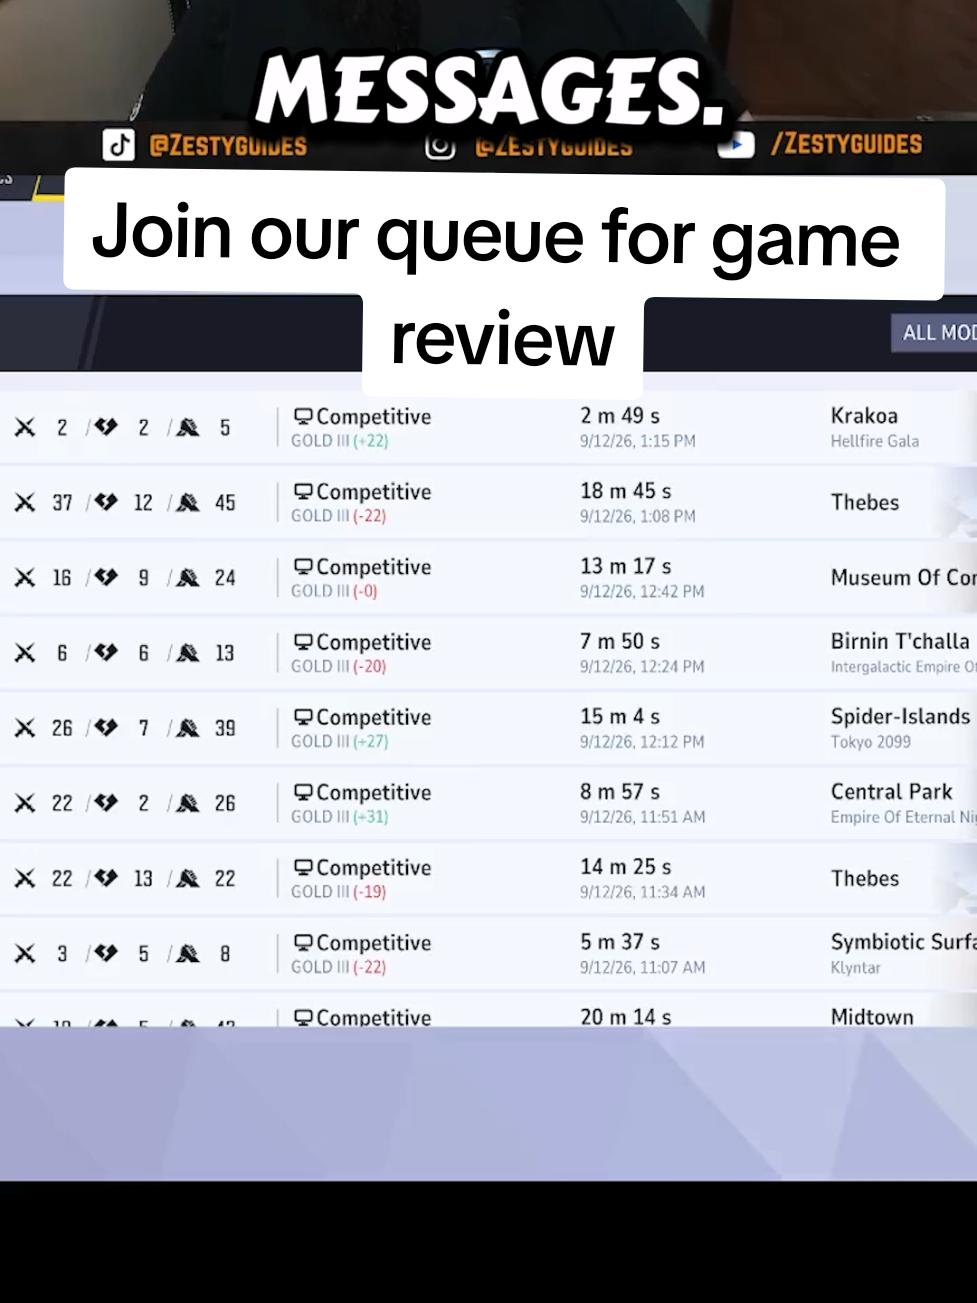
Task: Click assists icon in Spider-Islands row
Action: coord(188,728)
